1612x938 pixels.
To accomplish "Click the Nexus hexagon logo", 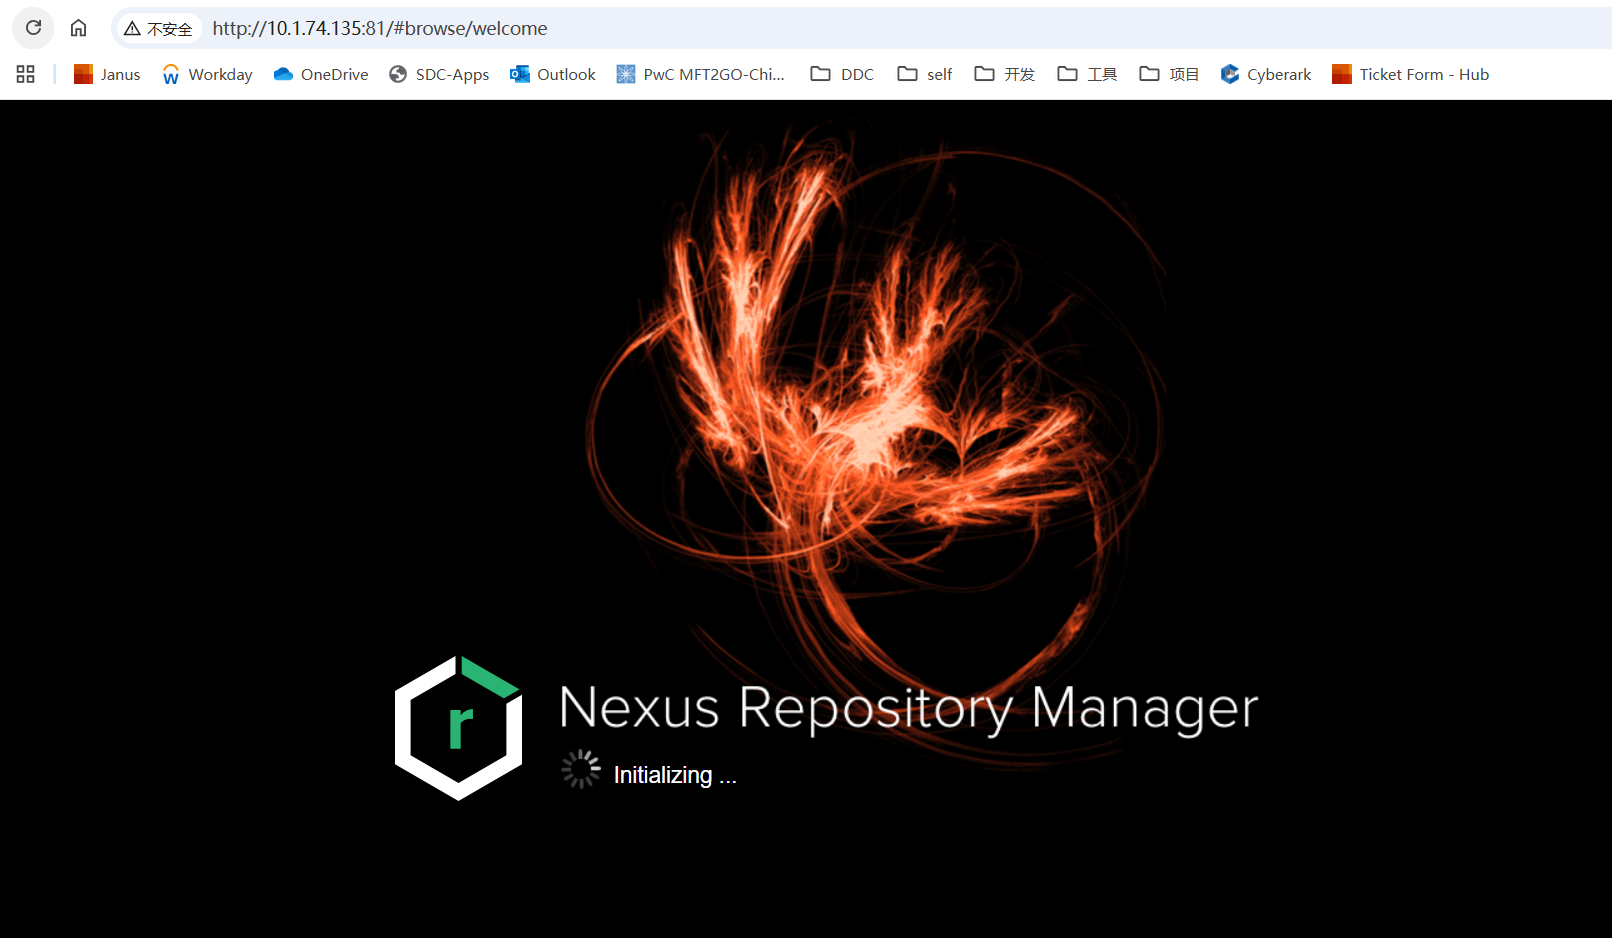I will 458,728.
